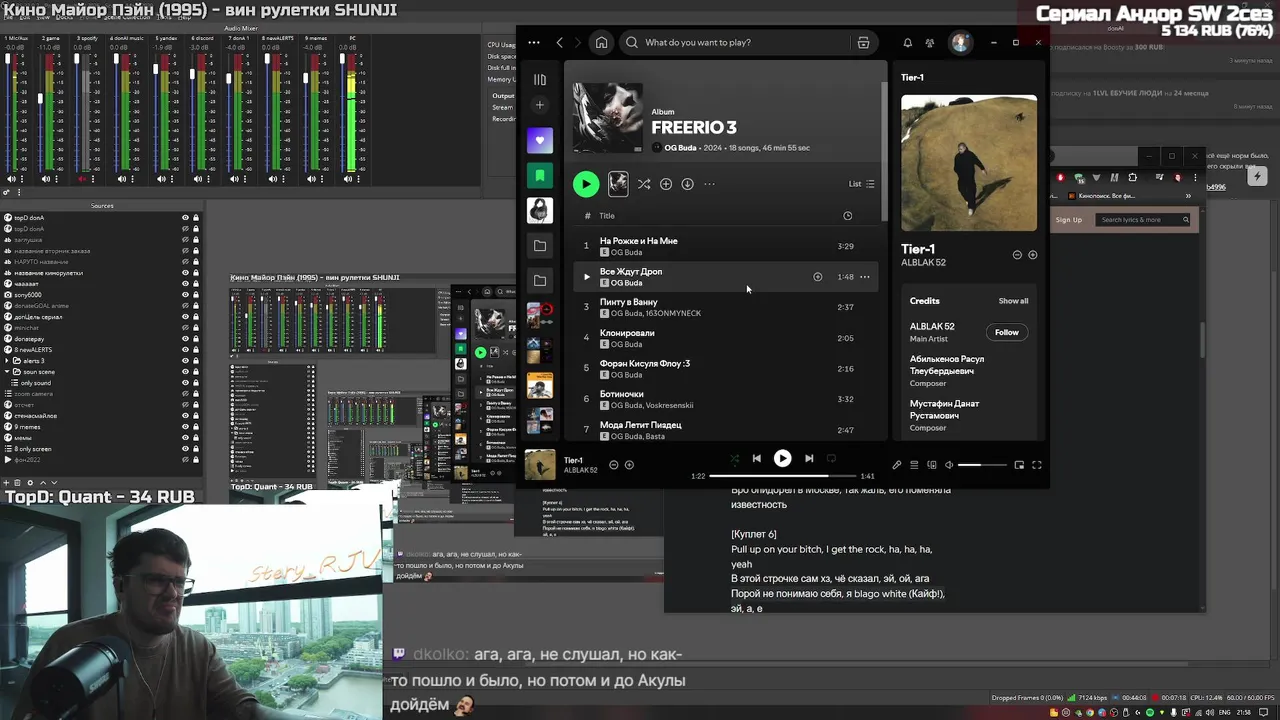
Task: Skip to previous track
Action: [x=757, y=458]
